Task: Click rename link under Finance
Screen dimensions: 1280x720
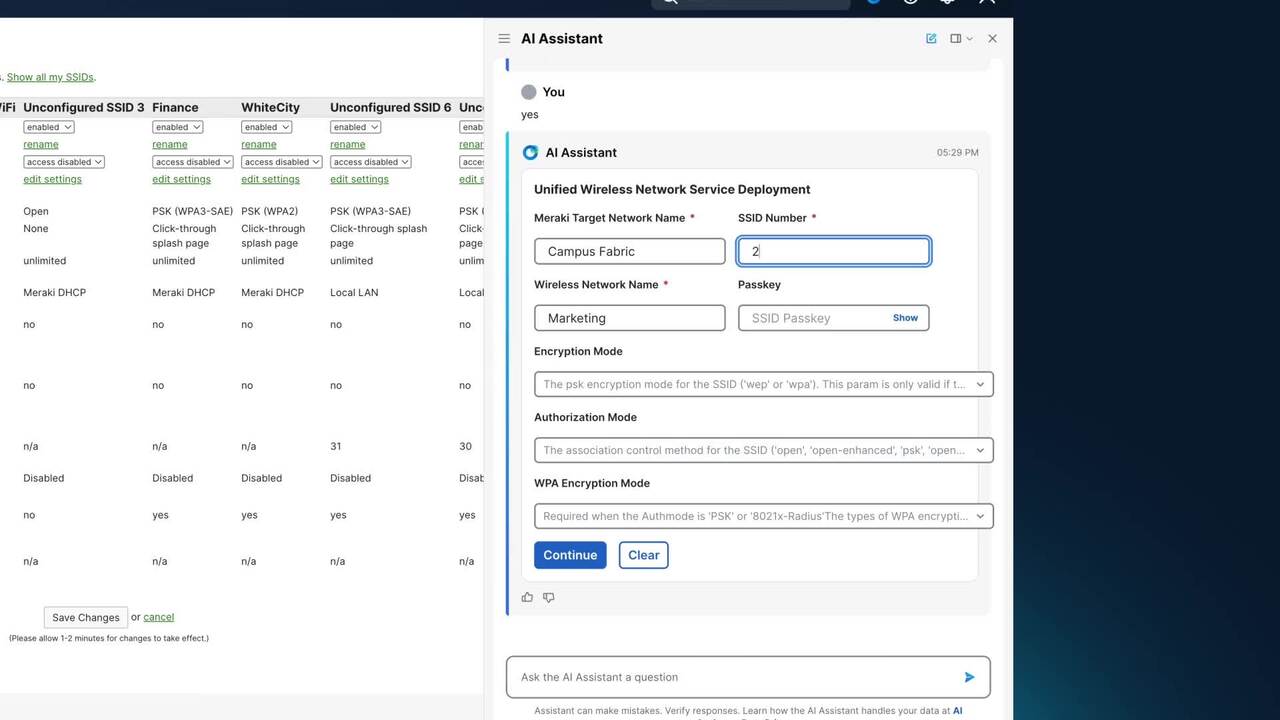Action: pos(170,145)
